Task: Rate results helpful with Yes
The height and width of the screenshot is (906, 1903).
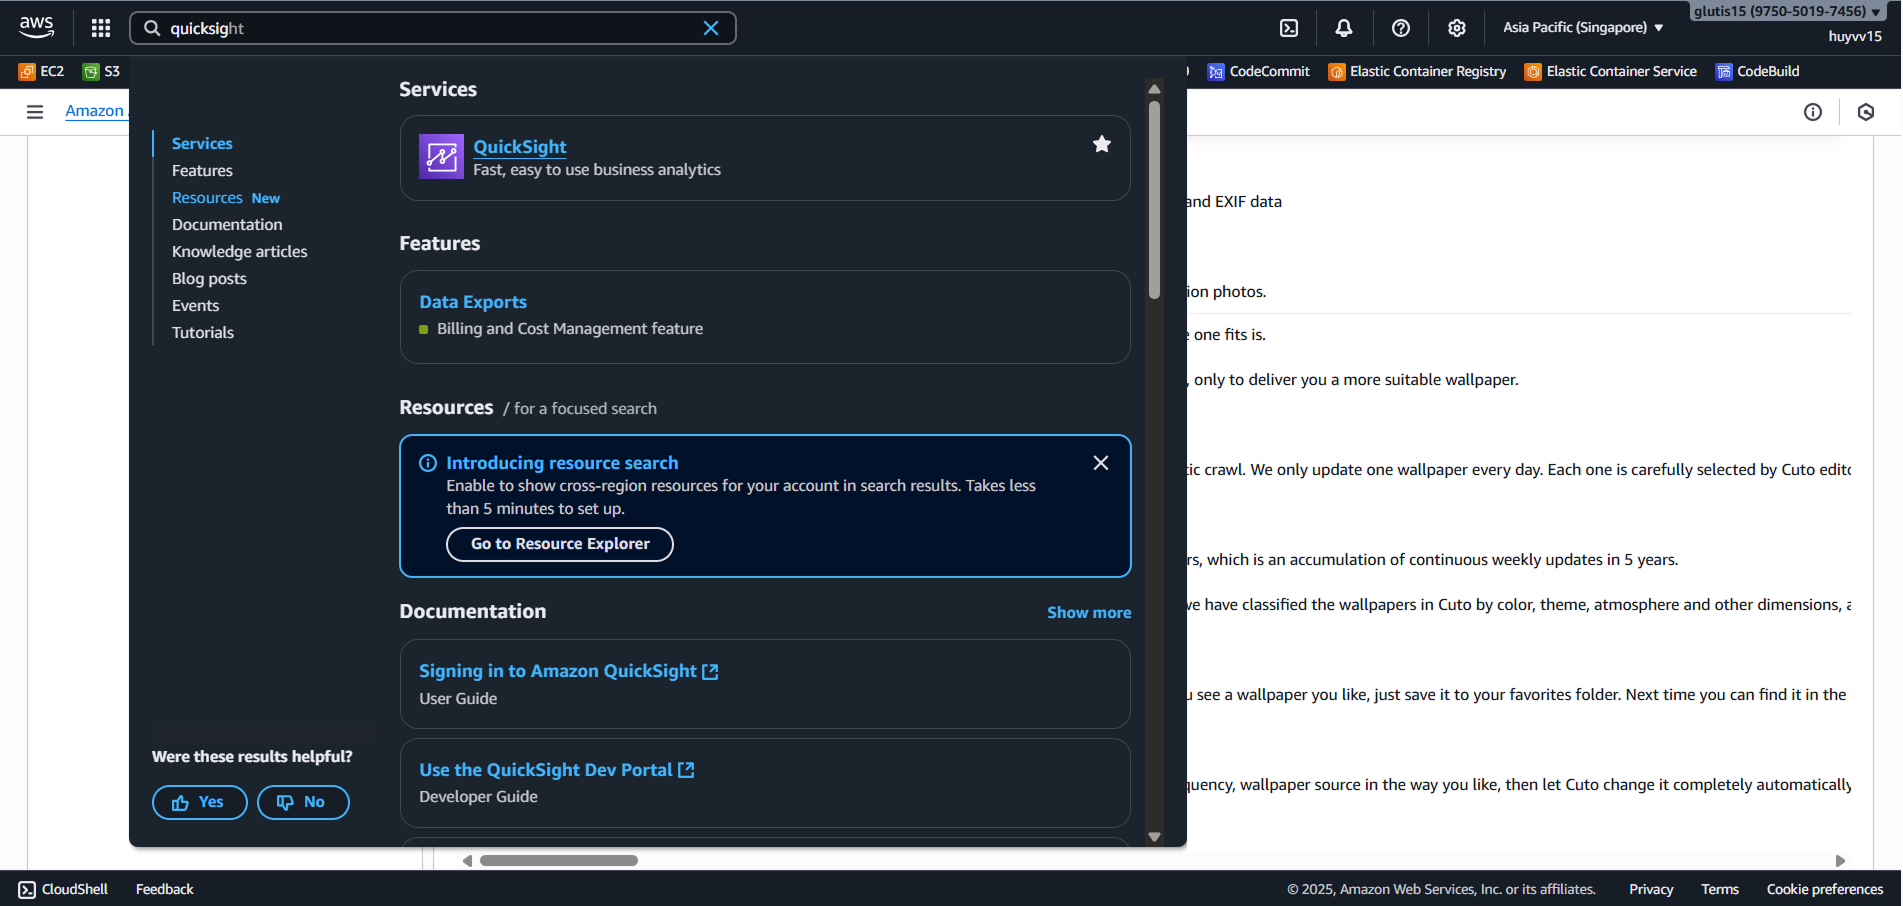Action: 199,802
